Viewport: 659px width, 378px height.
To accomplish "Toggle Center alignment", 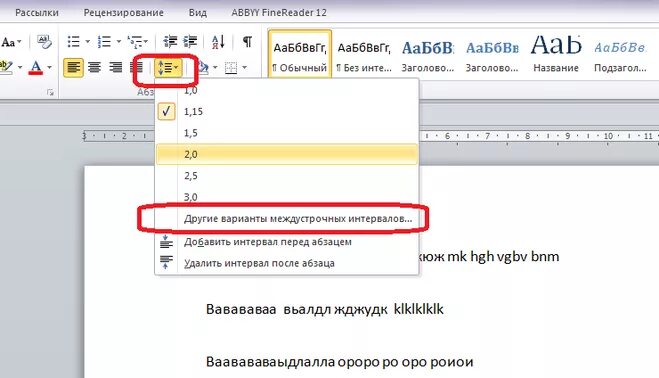I will click(x=94, y=67).
